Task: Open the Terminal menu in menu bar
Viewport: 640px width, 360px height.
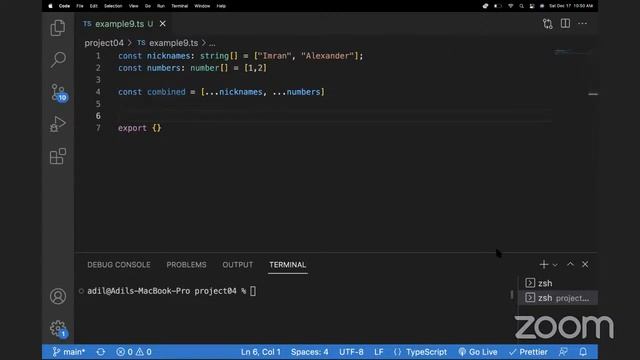Action: (x=180, y=6)
